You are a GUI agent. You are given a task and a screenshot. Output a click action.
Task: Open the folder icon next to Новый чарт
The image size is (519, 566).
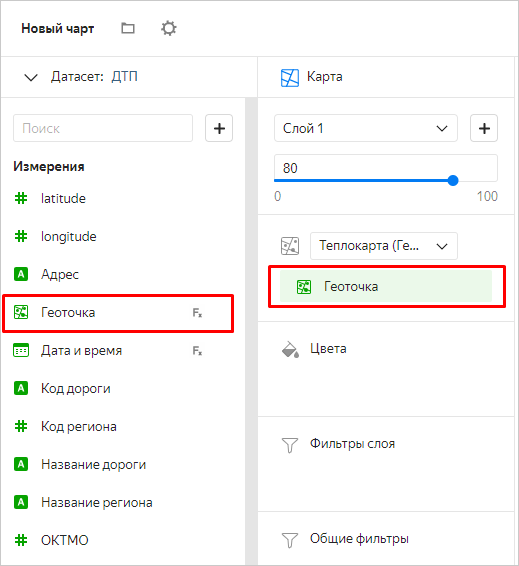(x=128, y=28)
